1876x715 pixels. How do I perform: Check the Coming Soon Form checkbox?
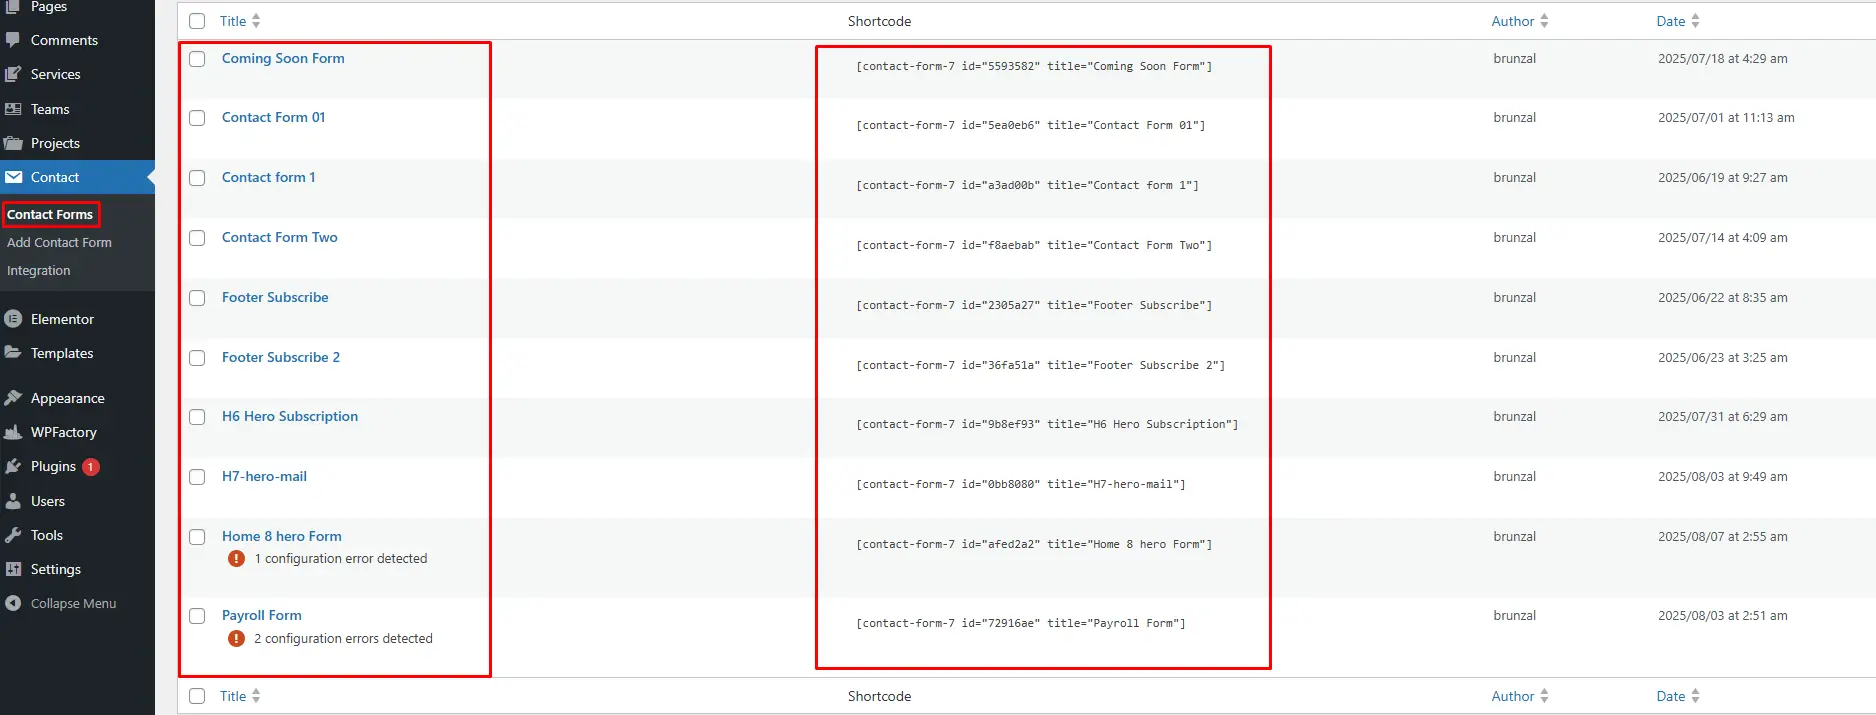pos(197,59)
